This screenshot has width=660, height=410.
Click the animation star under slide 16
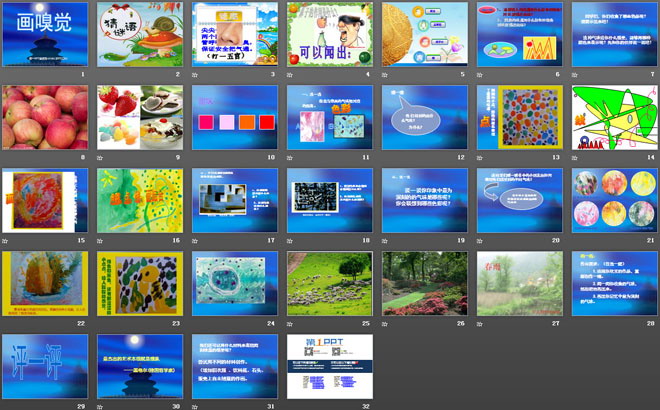click(100, 241)
